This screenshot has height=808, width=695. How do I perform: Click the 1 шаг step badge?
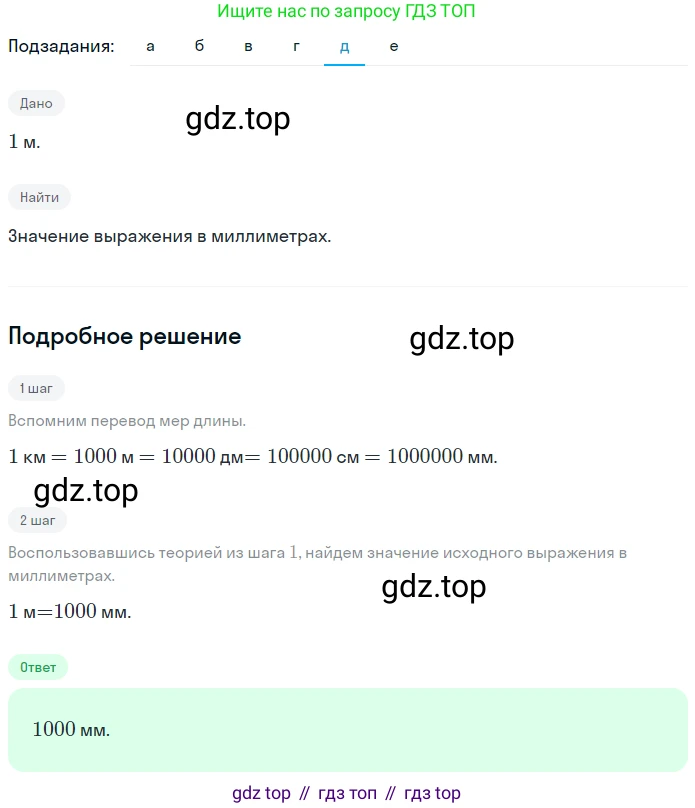[36, 388]
